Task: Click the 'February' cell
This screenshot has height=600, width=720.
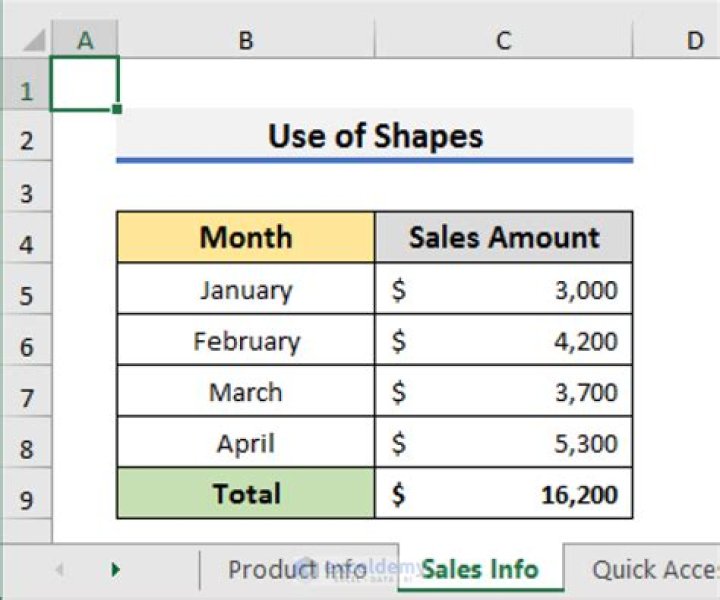Action: pyautogui.click(x=246, y=340)
